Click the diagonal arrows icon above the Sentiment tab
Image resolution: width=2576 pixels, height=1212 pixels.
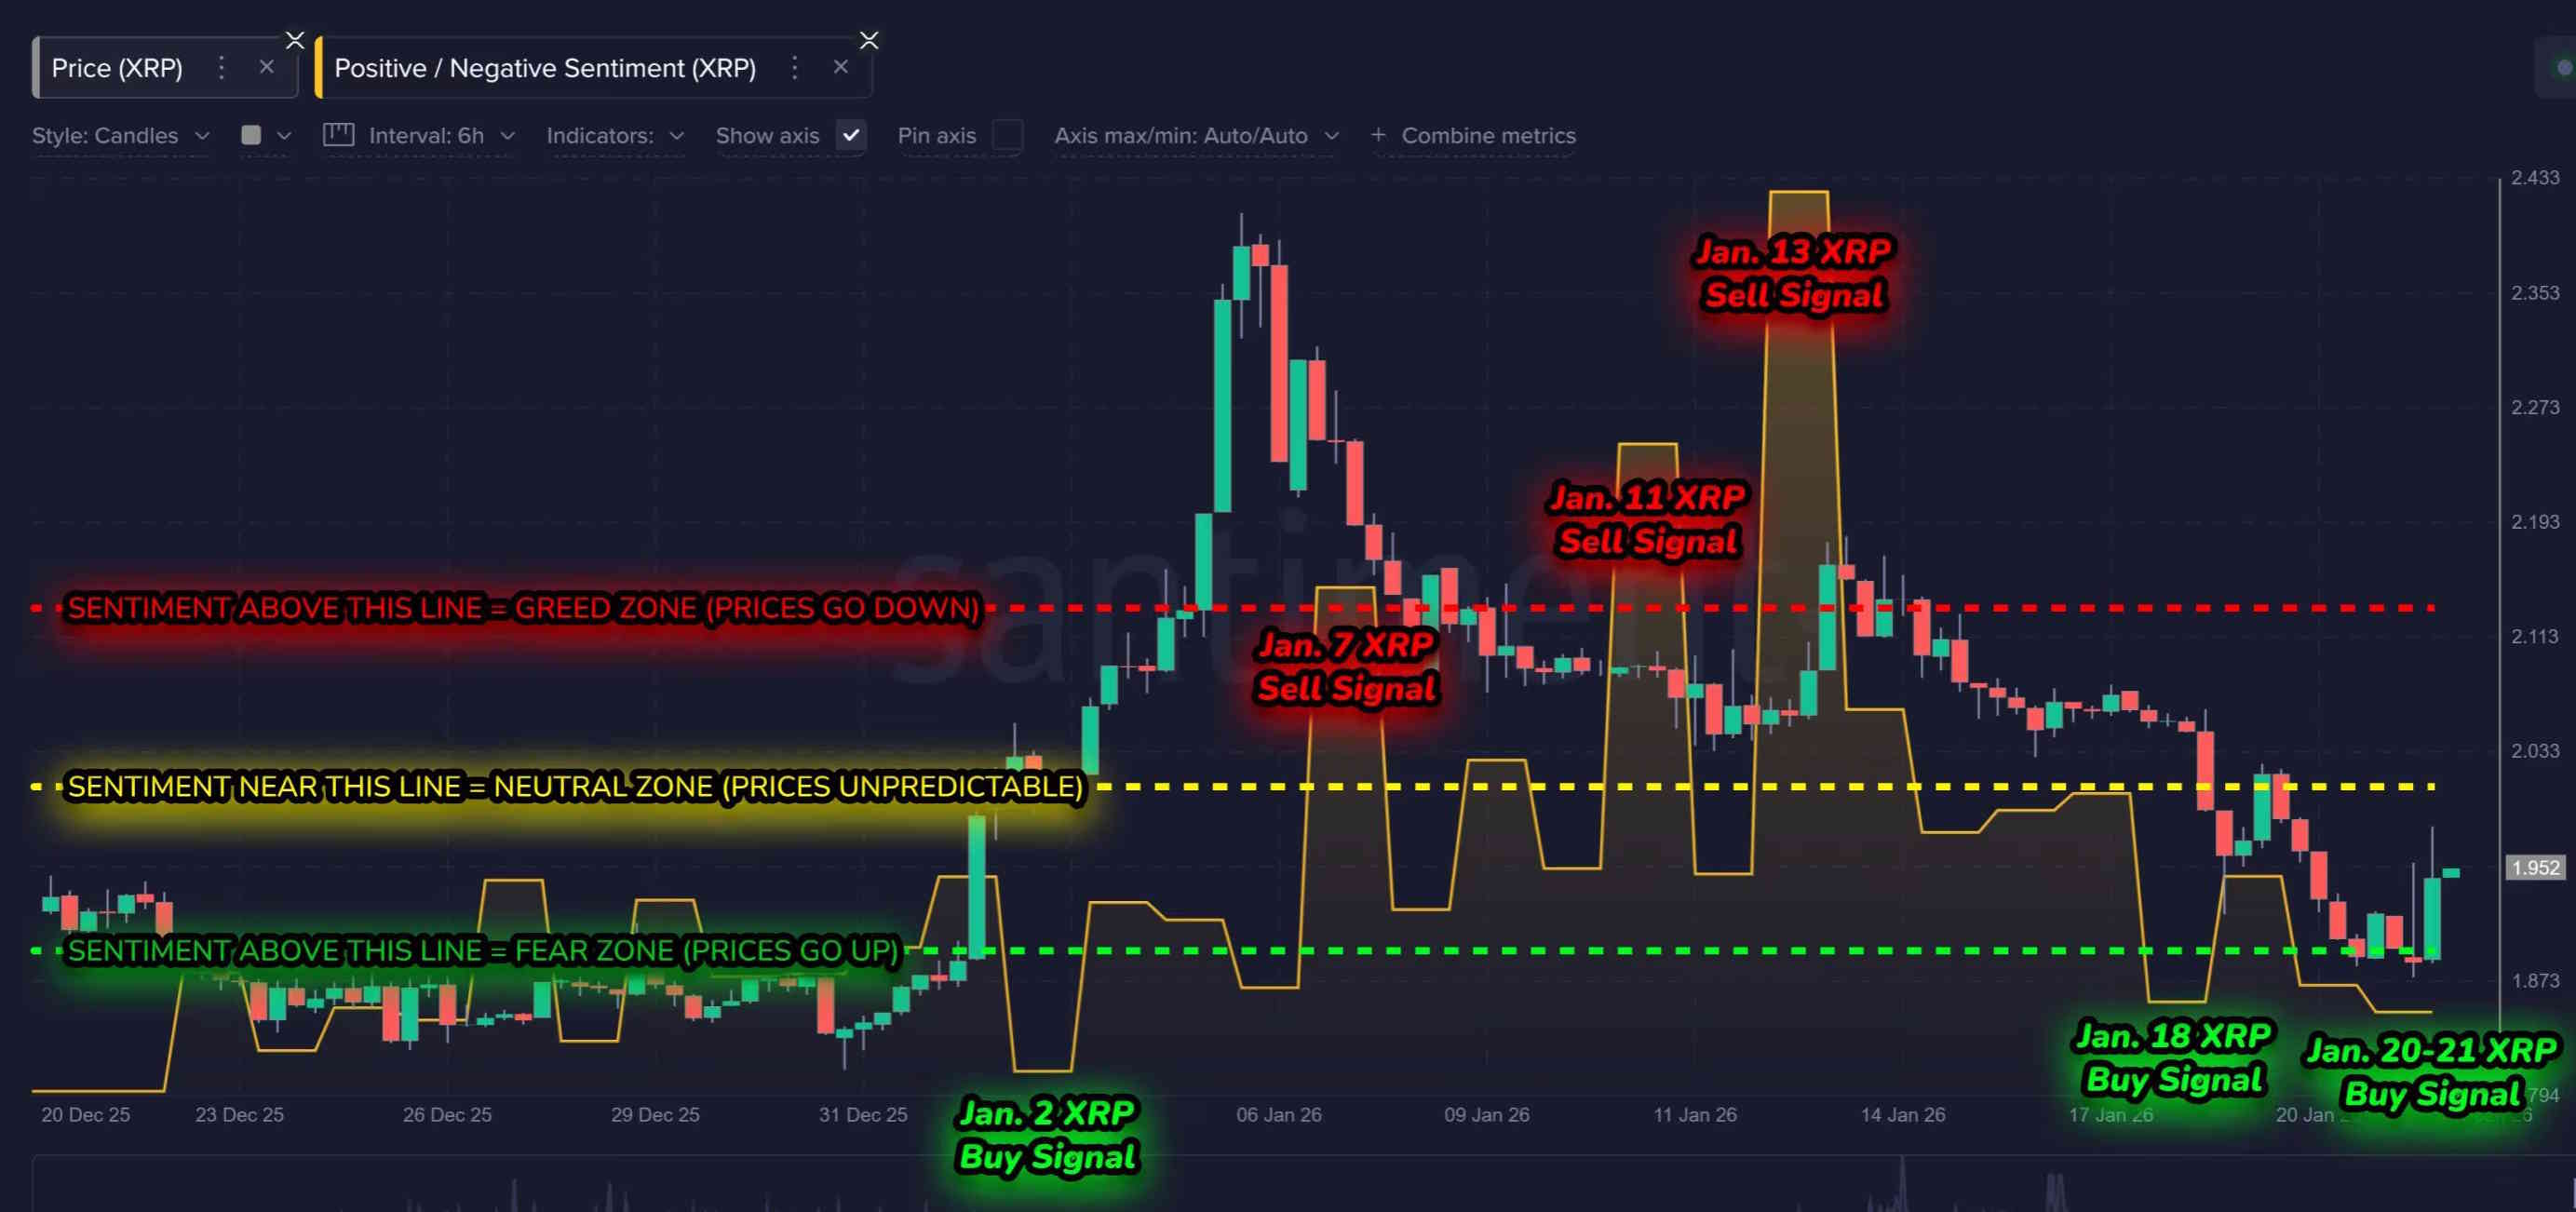tap(869, 40)
